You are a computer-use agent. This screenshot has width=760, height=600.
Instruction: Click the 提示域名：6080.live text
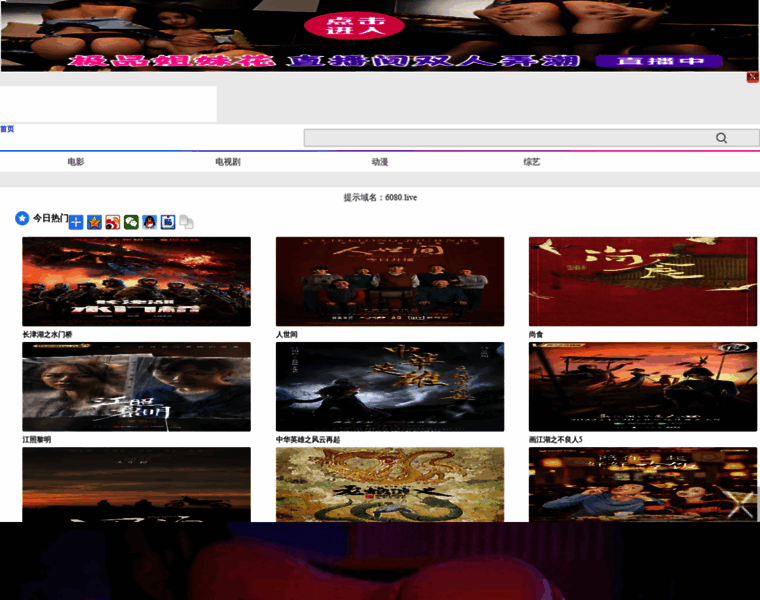(x=380, y=197)
